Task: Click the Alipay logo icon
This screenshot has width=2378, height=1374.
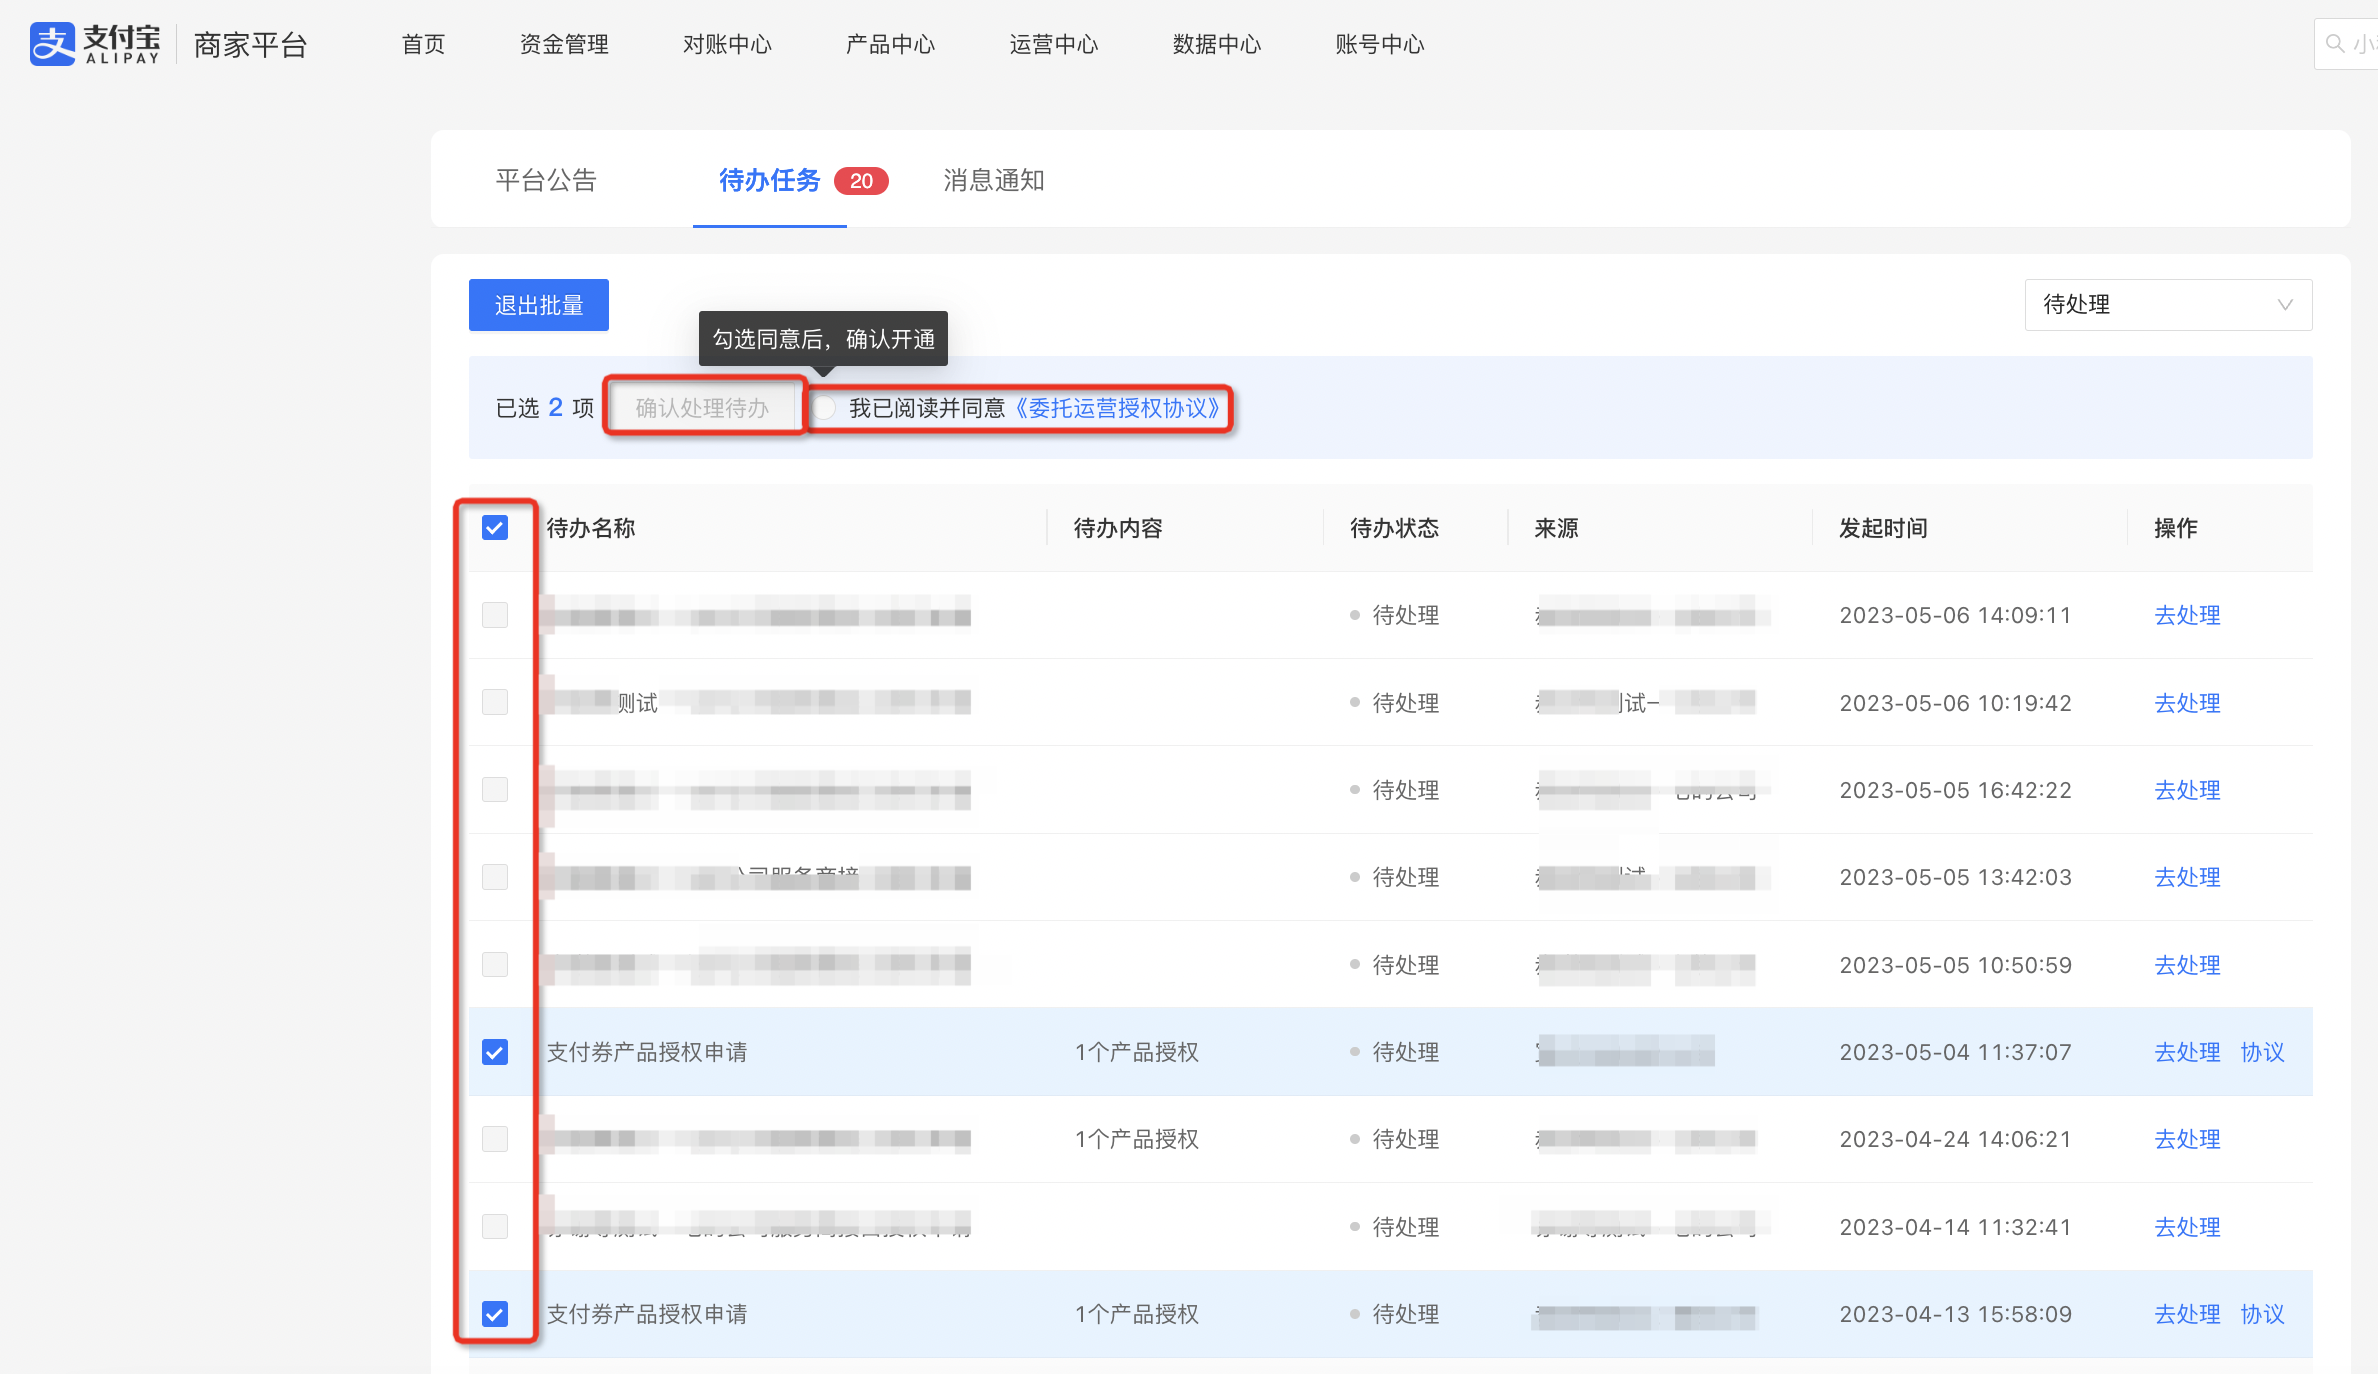Action: click(52, 44)
